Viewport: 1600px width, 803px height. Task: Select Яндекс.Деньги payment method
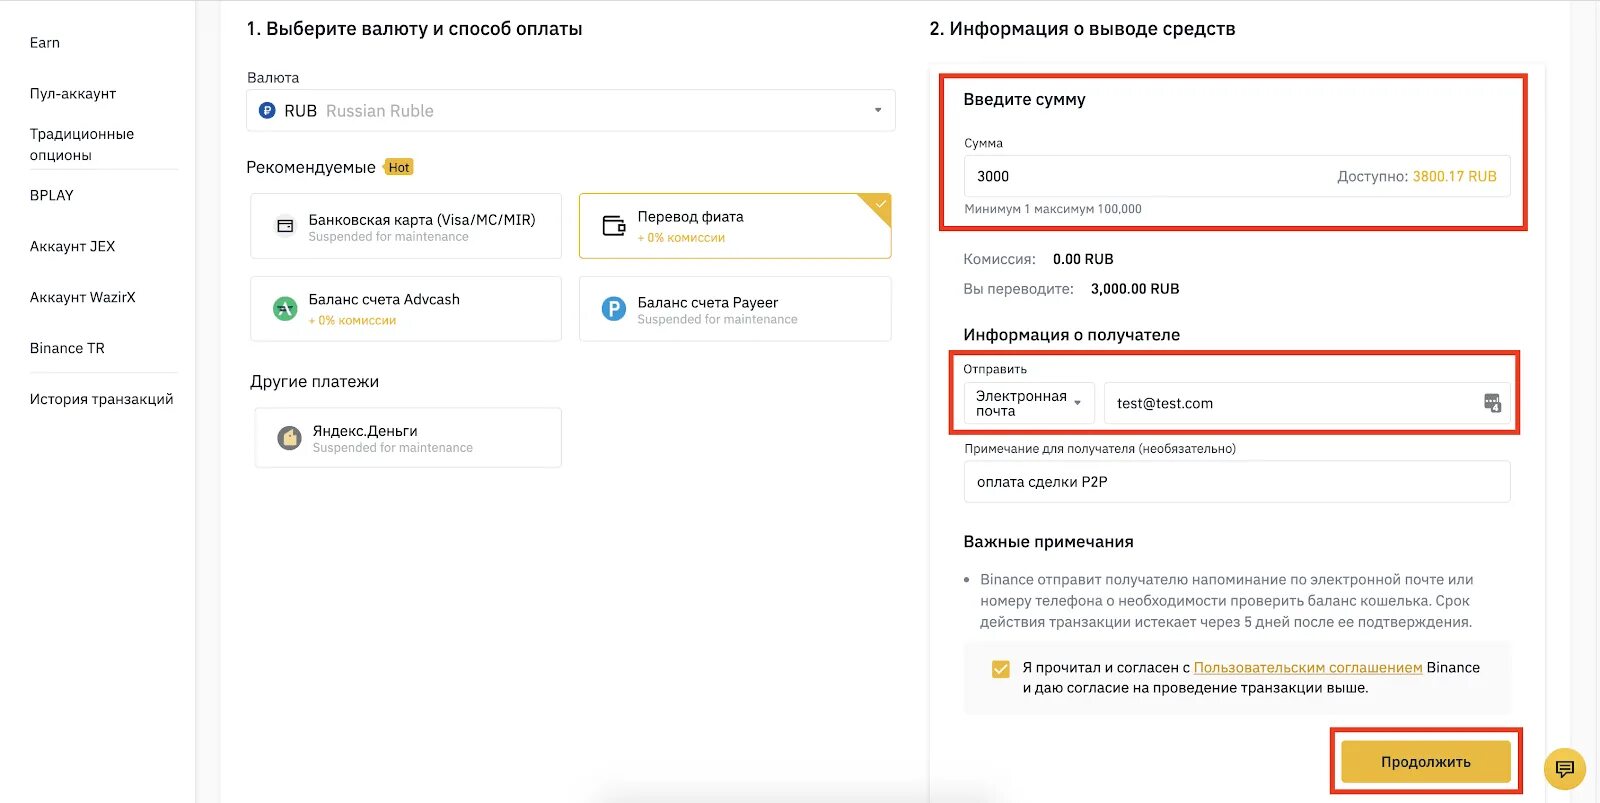tap(408, 438)
